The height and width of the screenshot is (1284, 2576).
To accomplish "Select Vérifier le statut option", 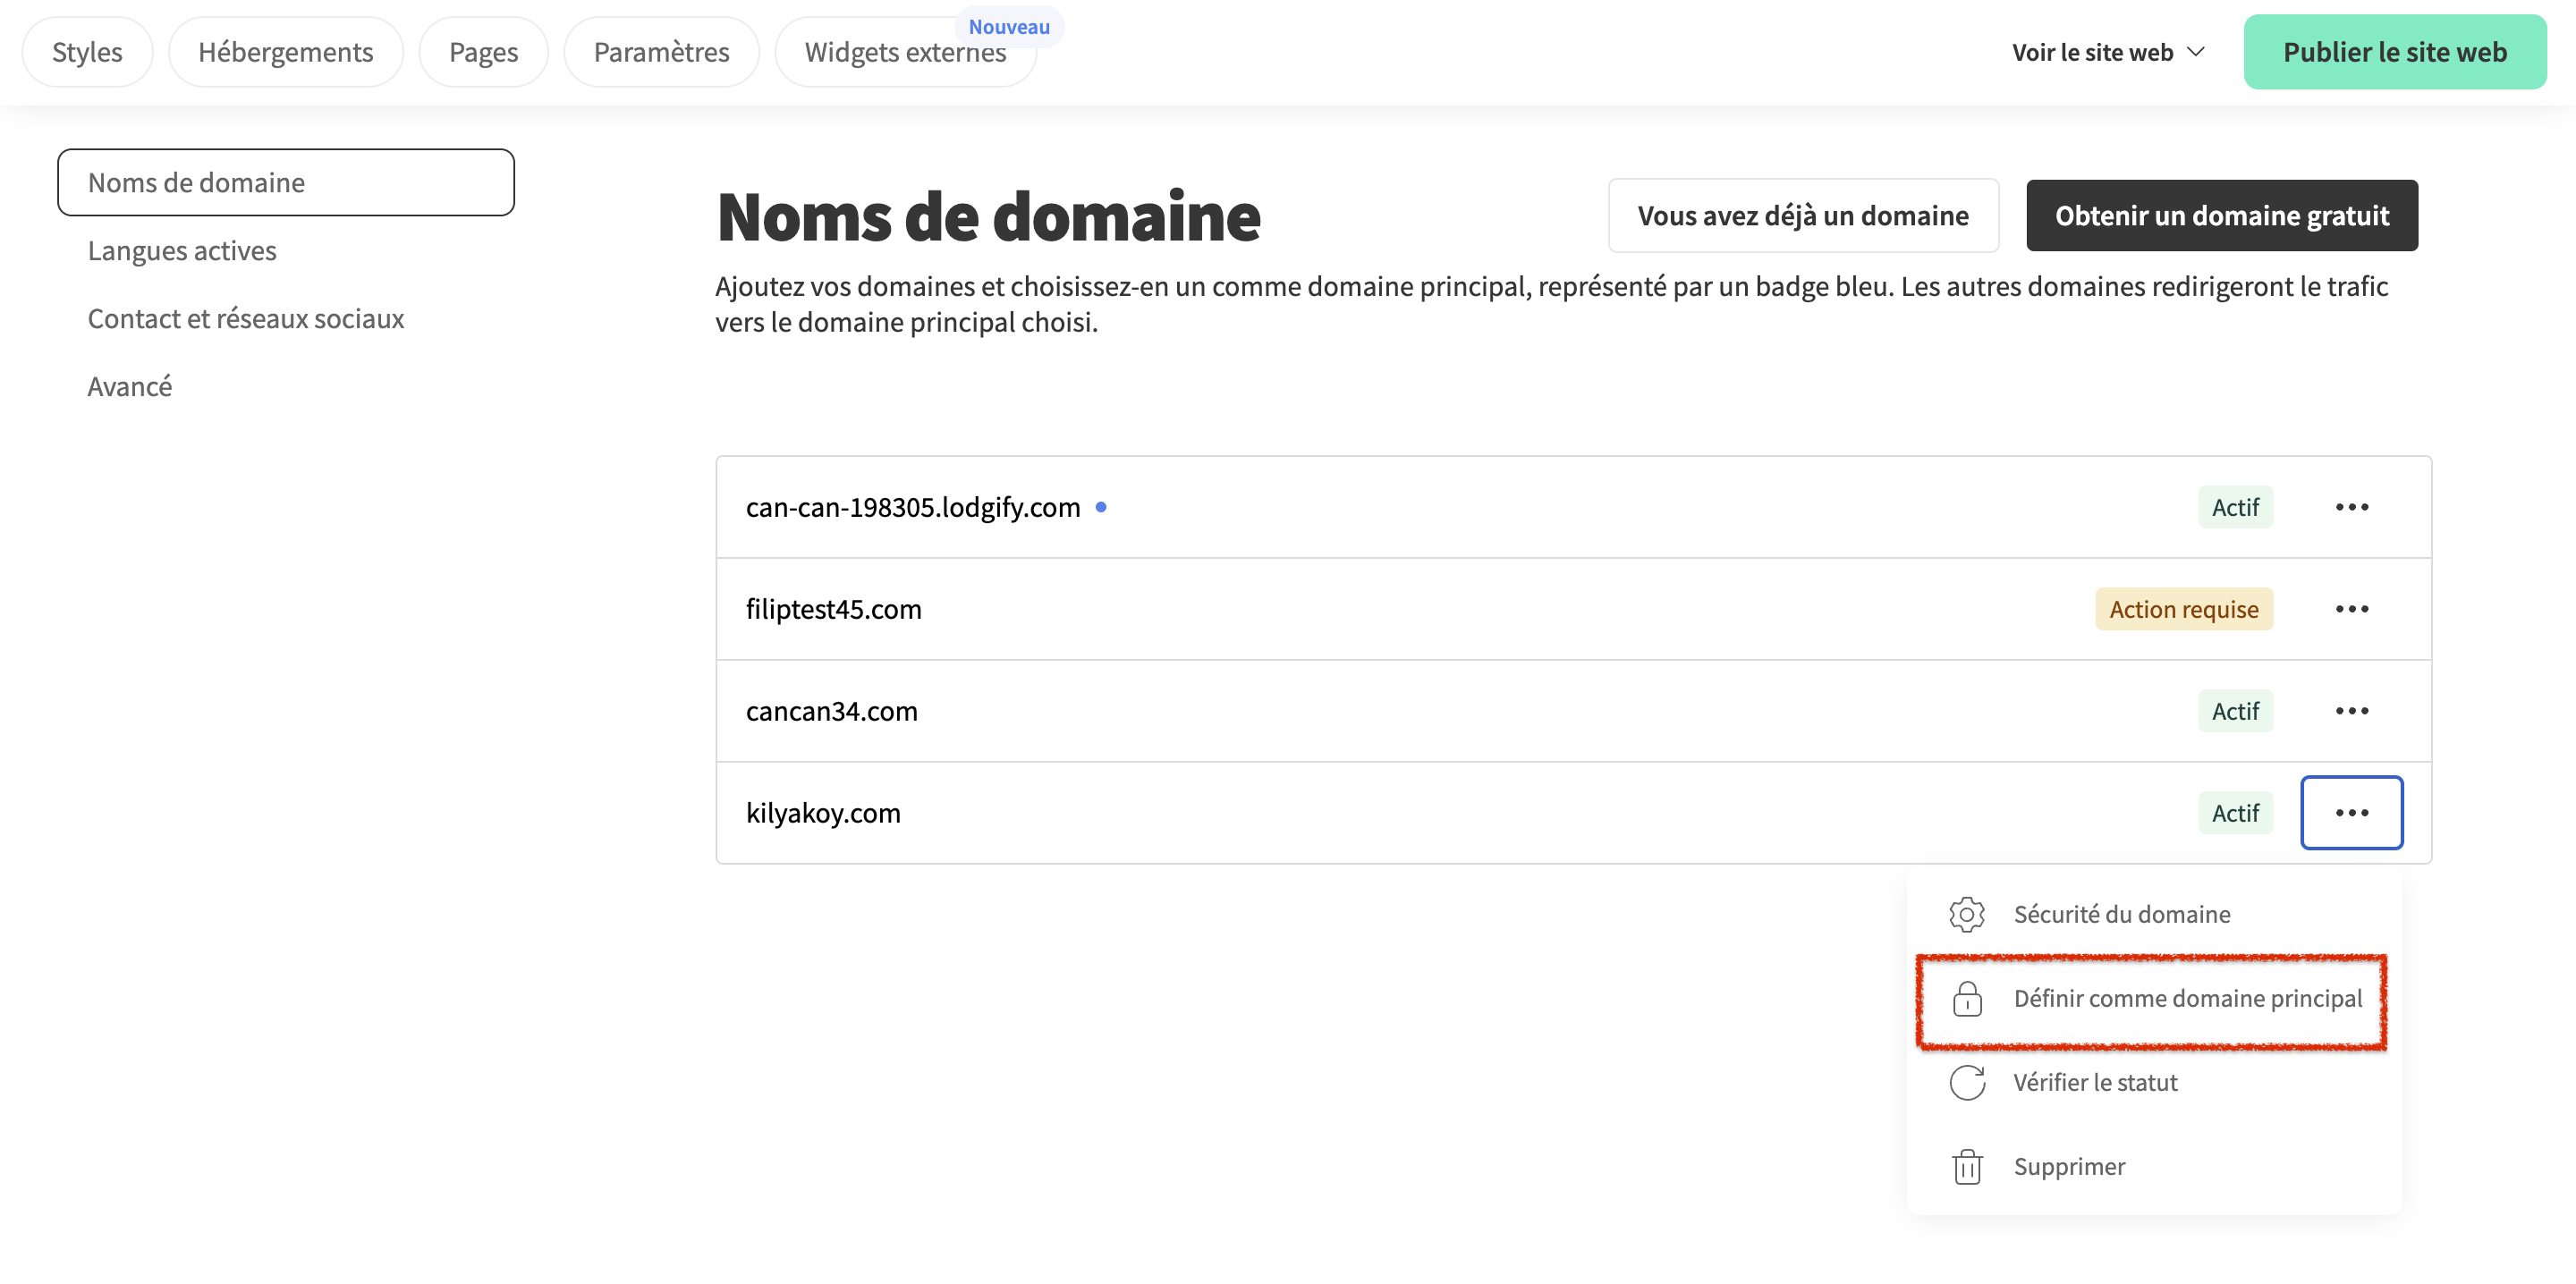I will tap(2153, 1082).
